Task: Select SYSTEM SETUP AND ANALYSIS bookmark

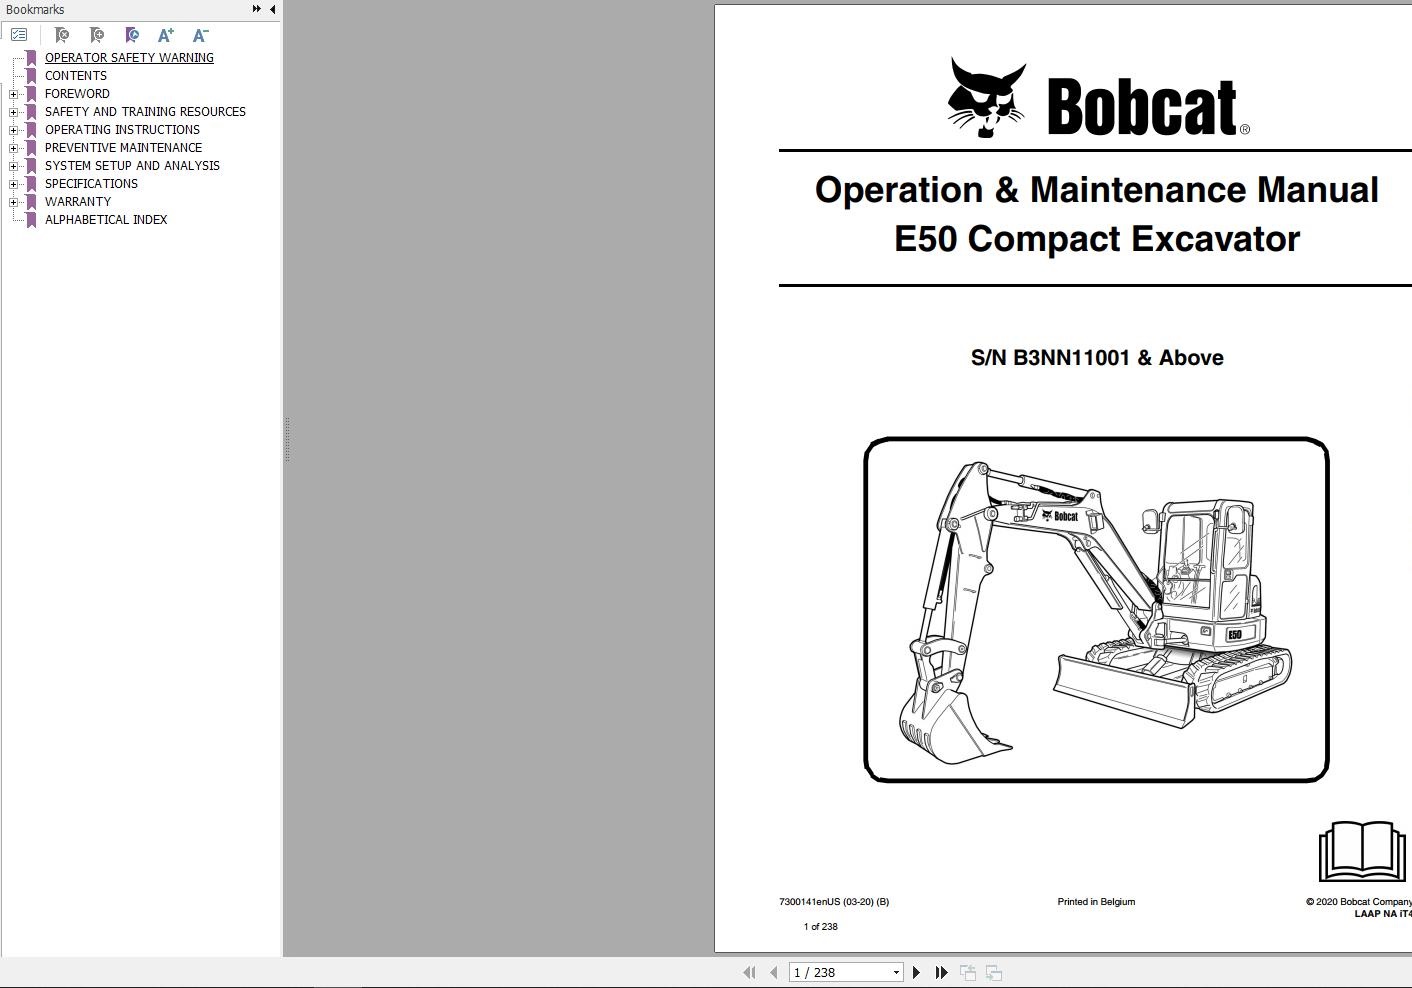Action: coord(132,166)
